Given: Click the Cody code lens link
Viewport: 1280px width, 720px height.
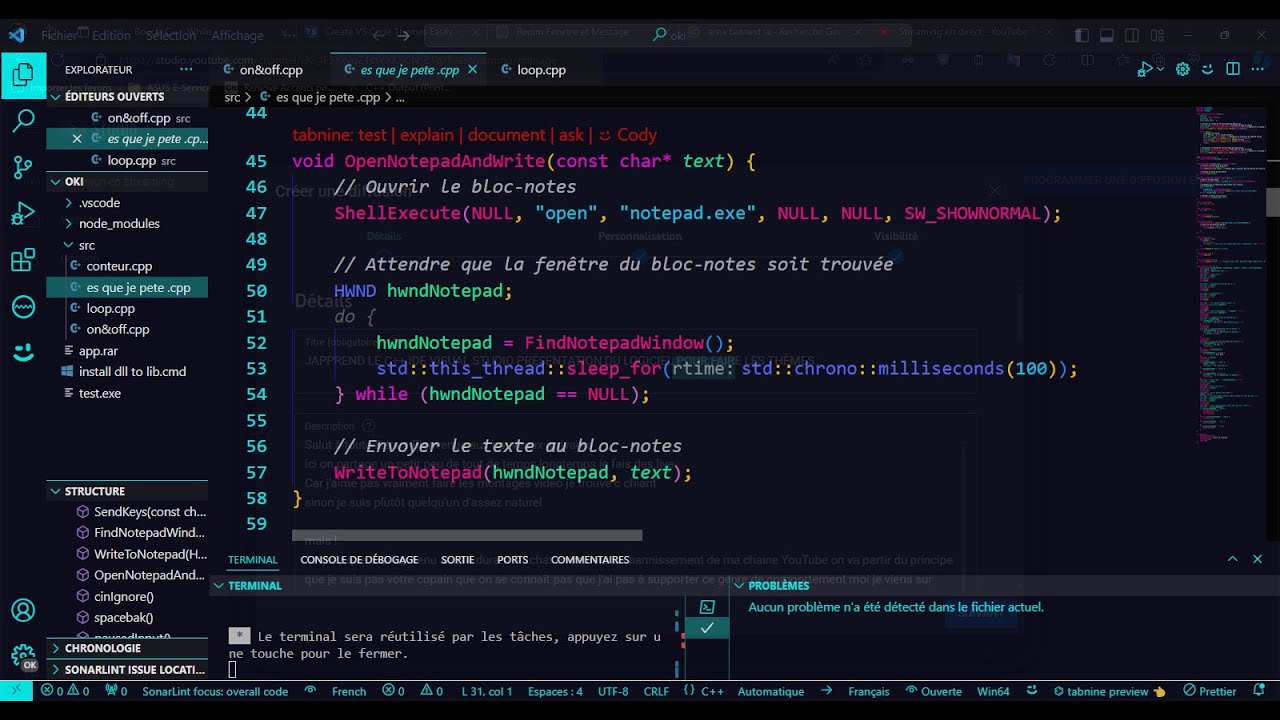Looking at the screenshot, I should pyautogui.click(x=628, y=135).
